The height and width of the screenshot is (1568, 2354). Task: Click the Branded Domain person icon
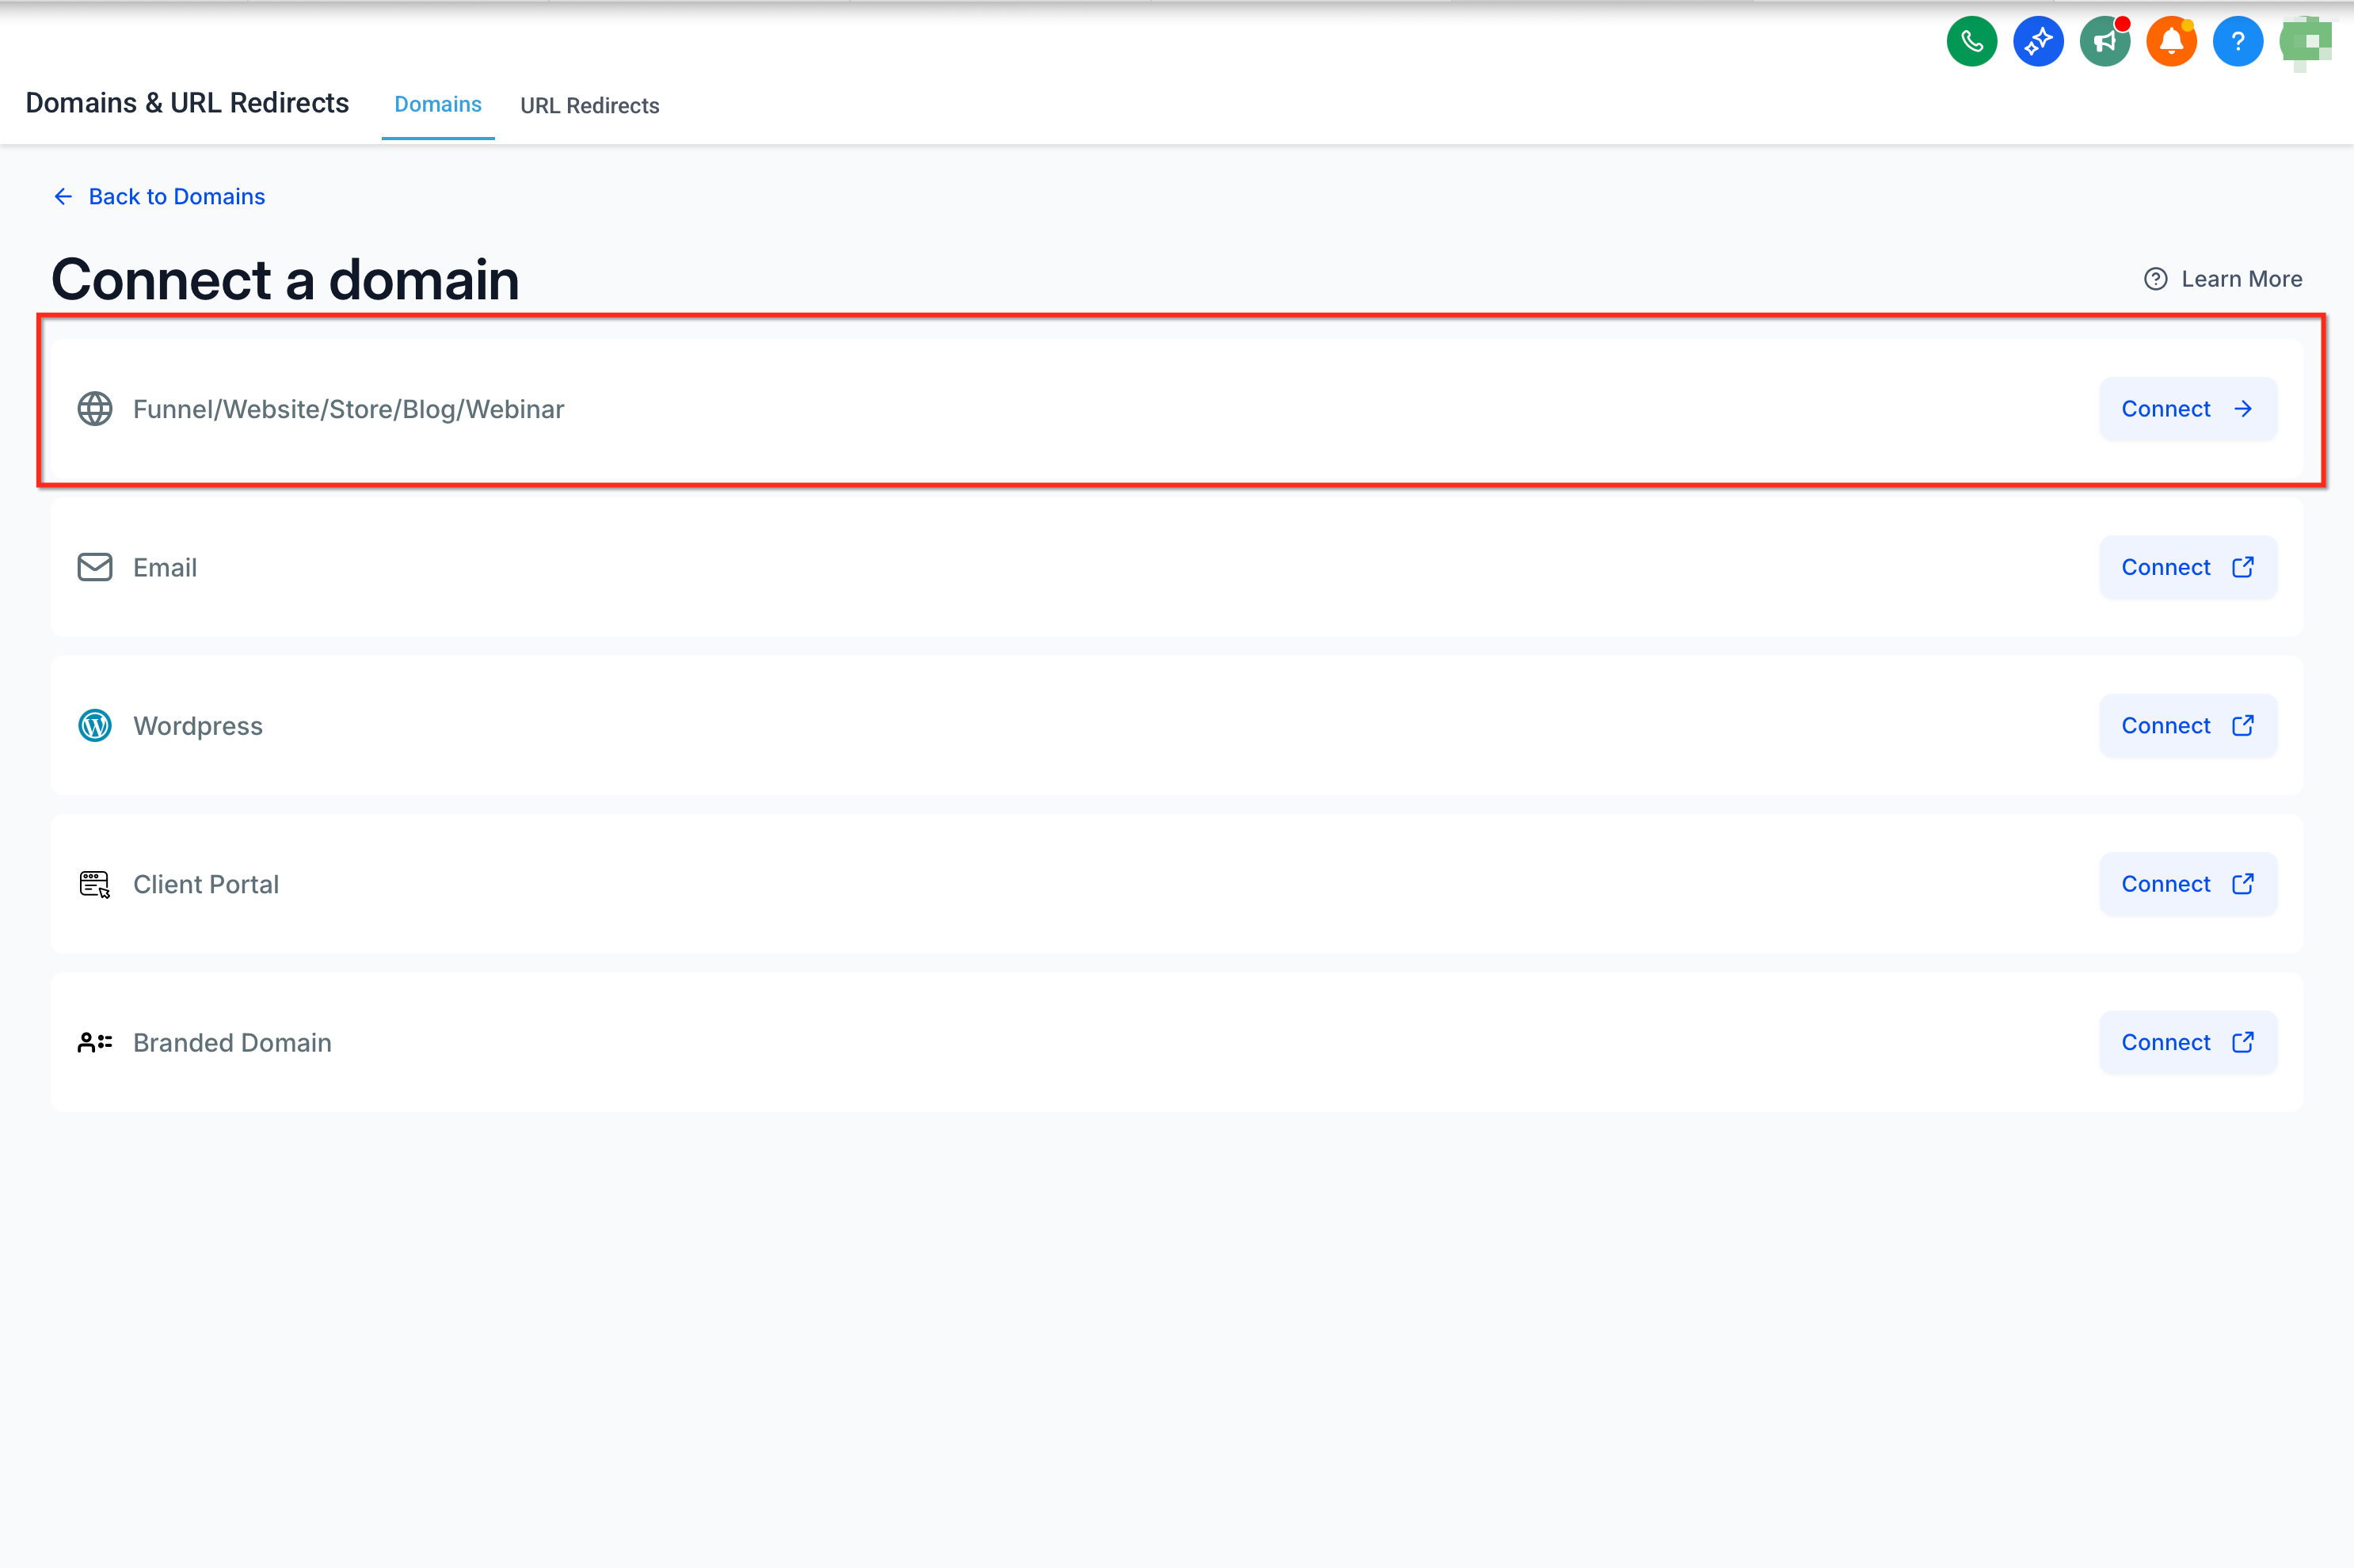[x=95, y=1042]
